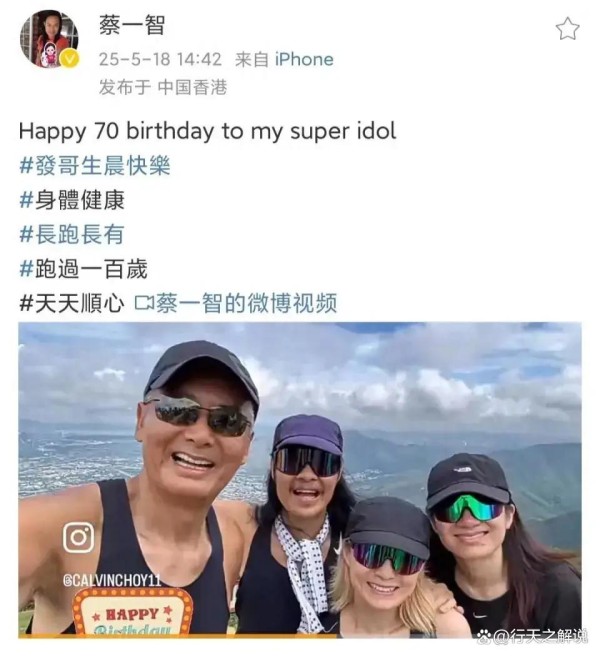
Task: Tap the star favorite icon
Action: (x=567, y=29)
